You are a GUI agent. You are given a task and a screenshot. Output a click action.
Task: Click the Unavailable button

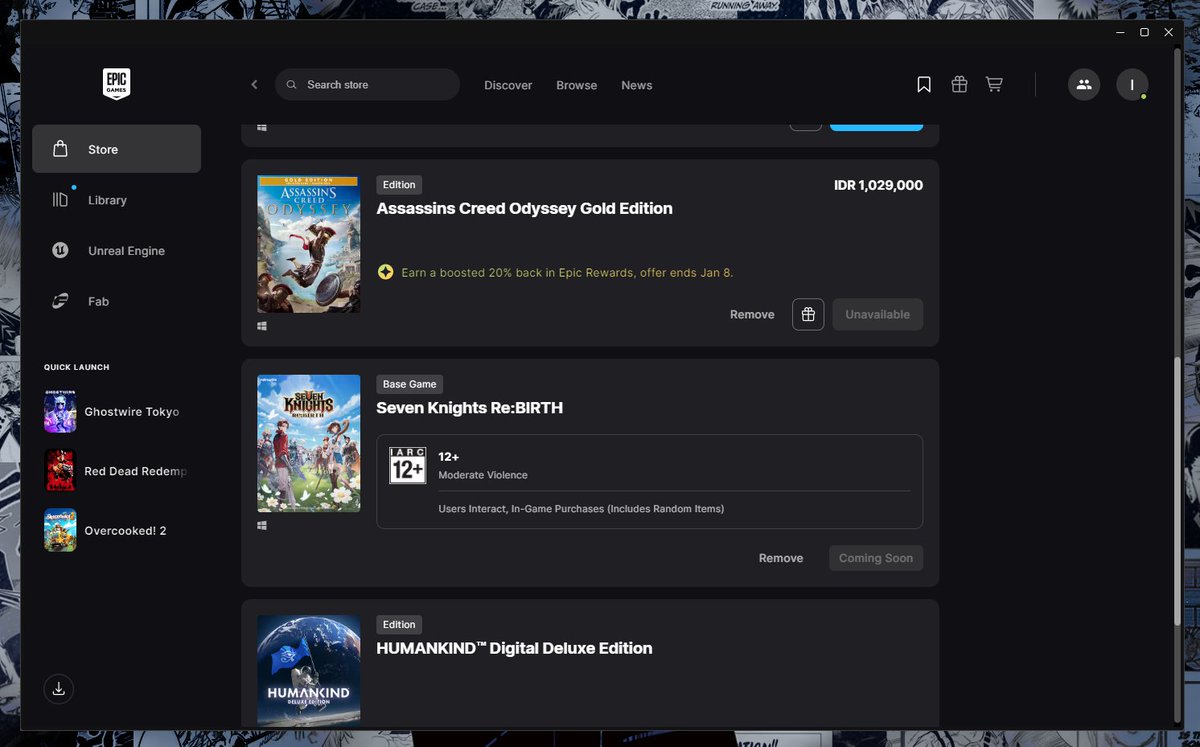877,314
